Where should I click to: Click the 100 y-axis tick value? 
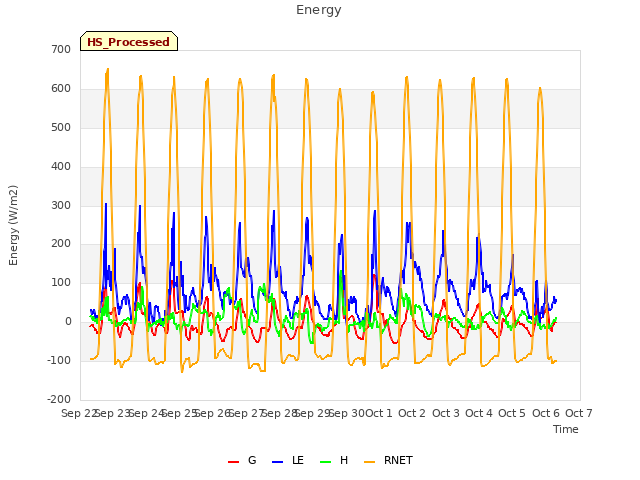click(x=61, y=282)
